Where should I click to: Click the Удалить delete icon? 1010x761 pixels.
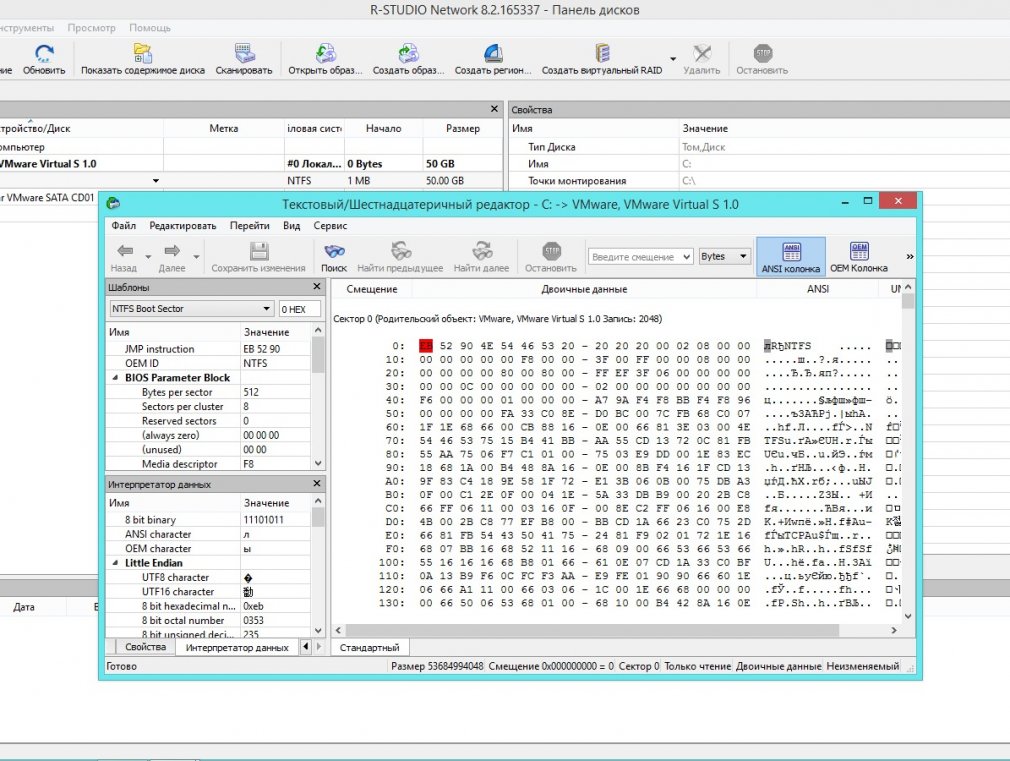point(702,53)
